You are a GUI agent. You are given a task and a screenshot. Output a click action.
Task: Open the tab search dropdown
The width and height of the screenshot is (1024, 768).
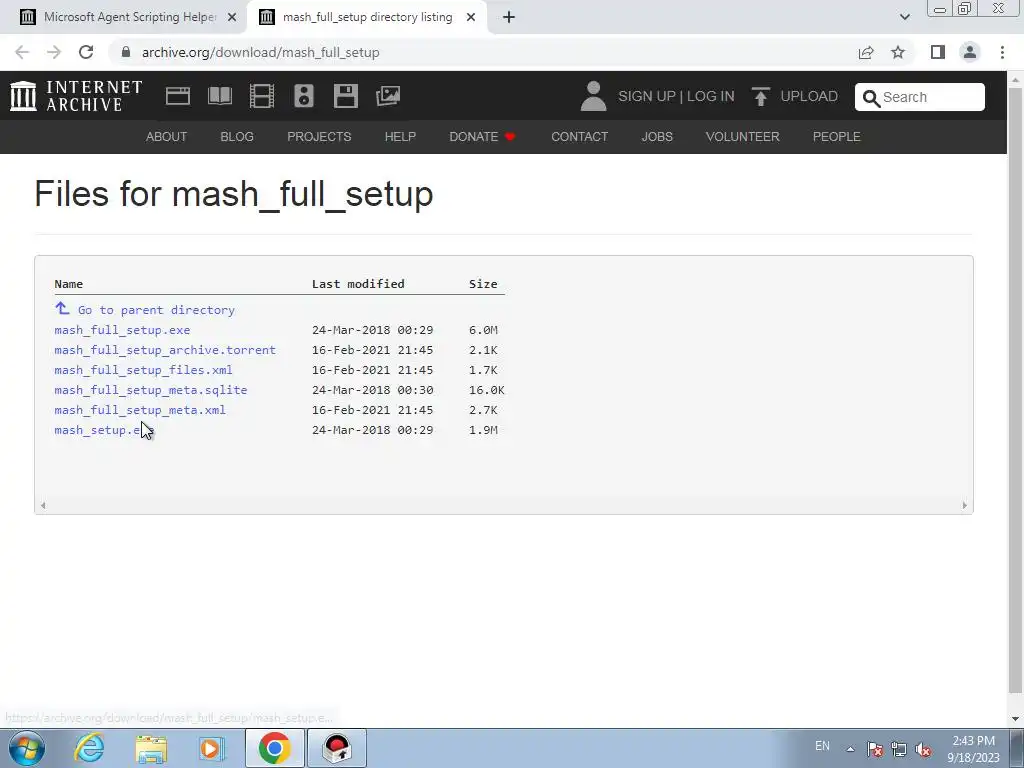pyautogui.click(x=904, y=17)
